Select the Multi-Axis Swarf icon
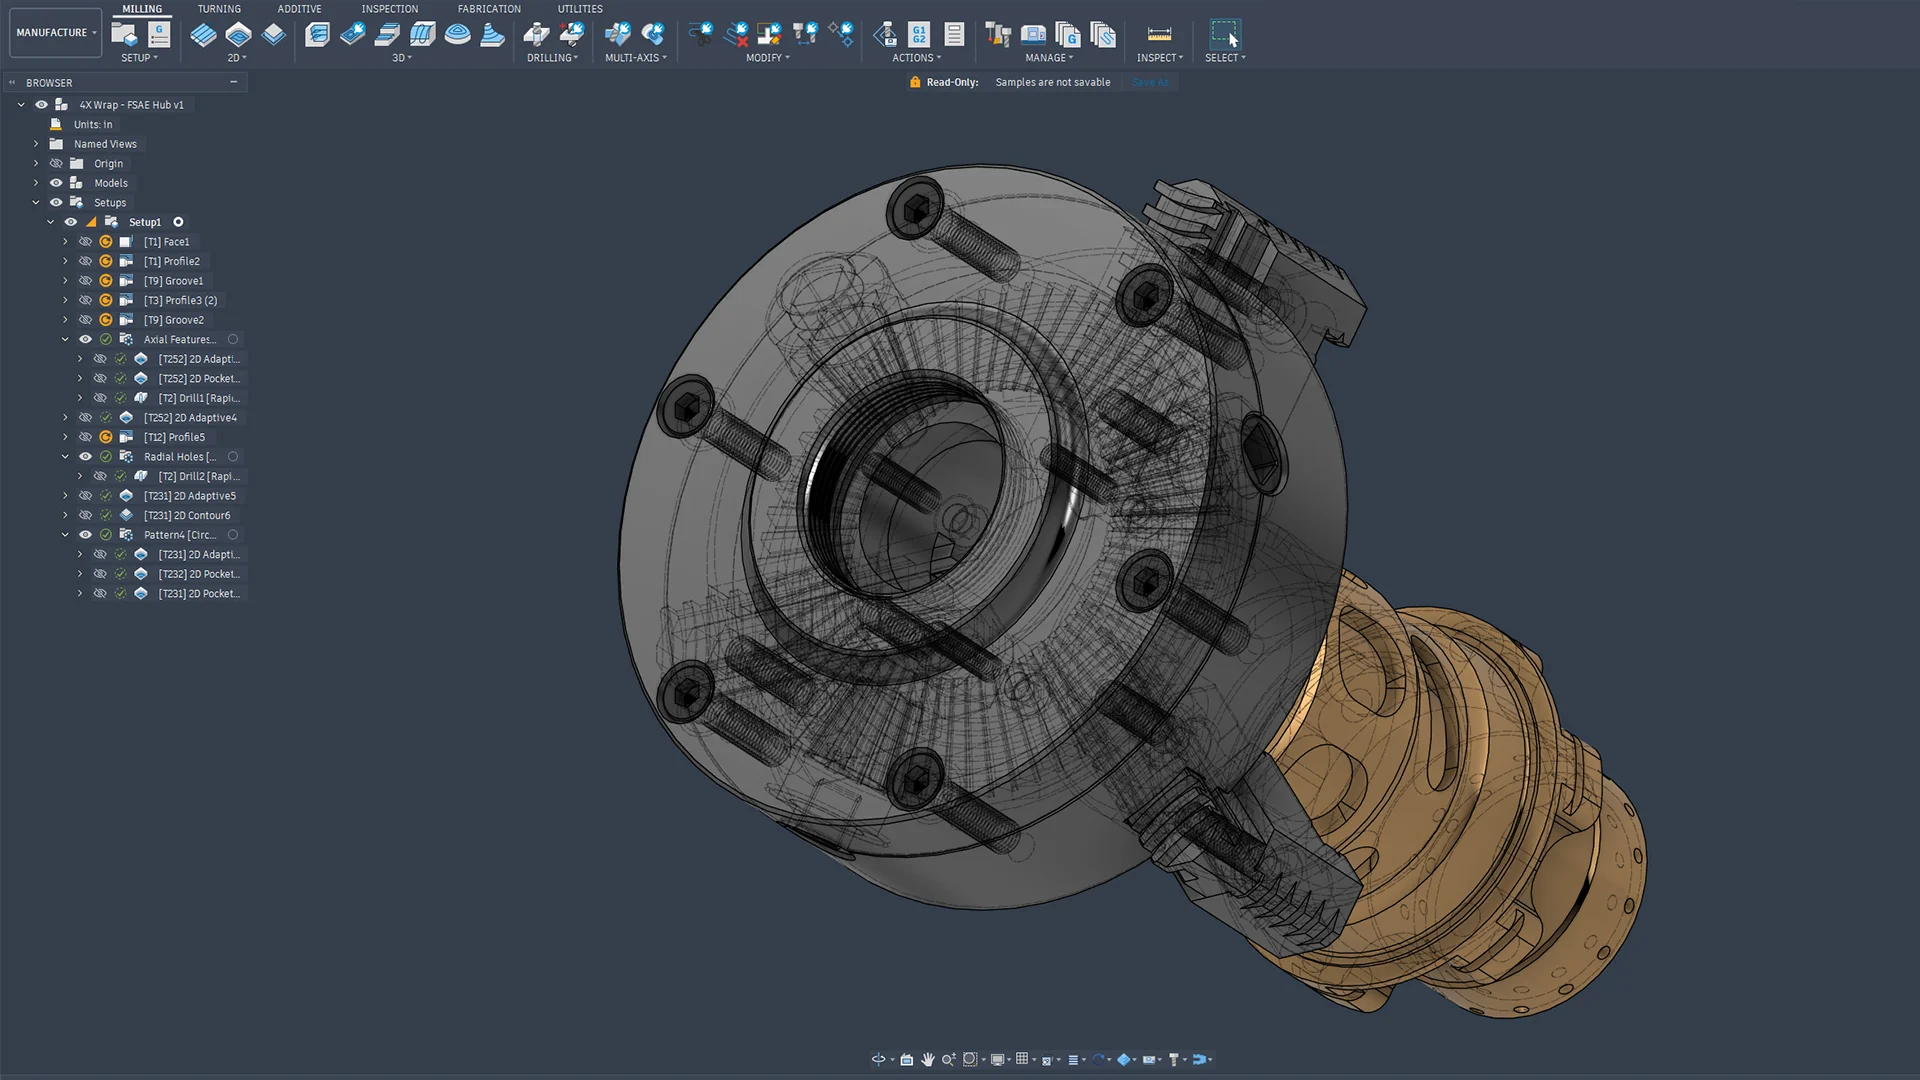 coord(618,34)
